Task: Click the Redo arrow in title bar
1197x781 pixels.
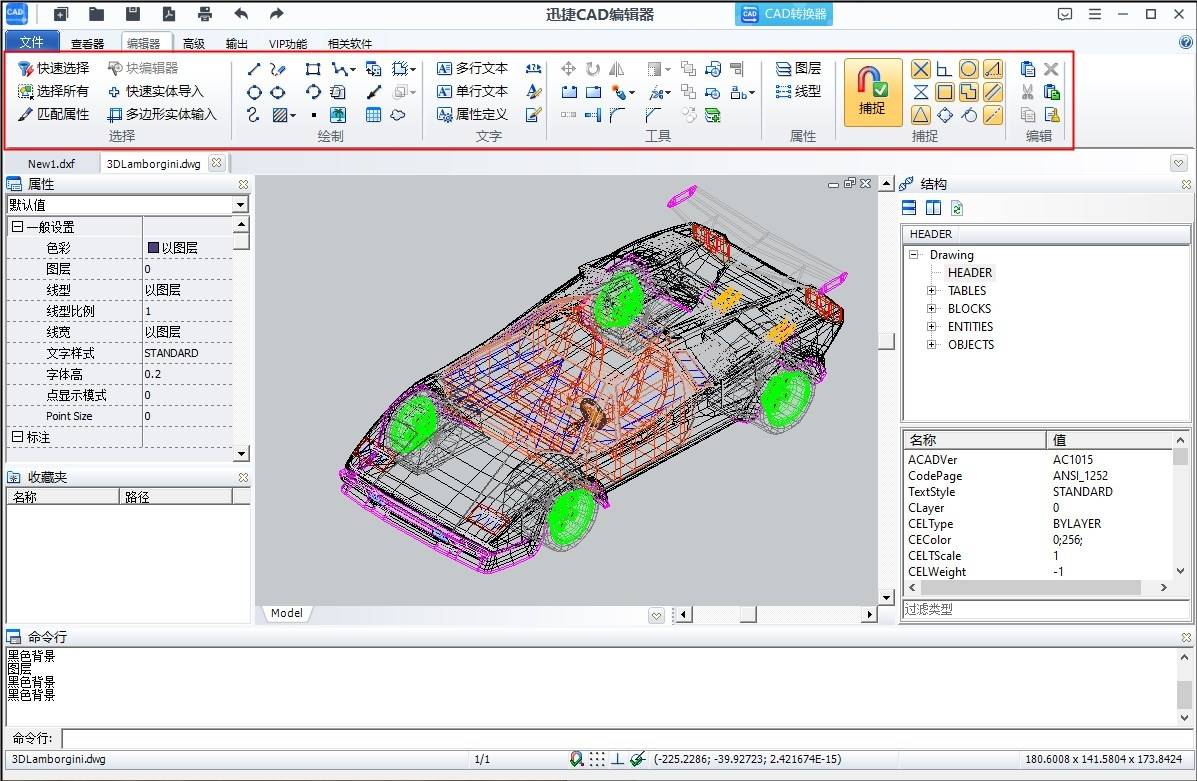Action: coord(276,14)
